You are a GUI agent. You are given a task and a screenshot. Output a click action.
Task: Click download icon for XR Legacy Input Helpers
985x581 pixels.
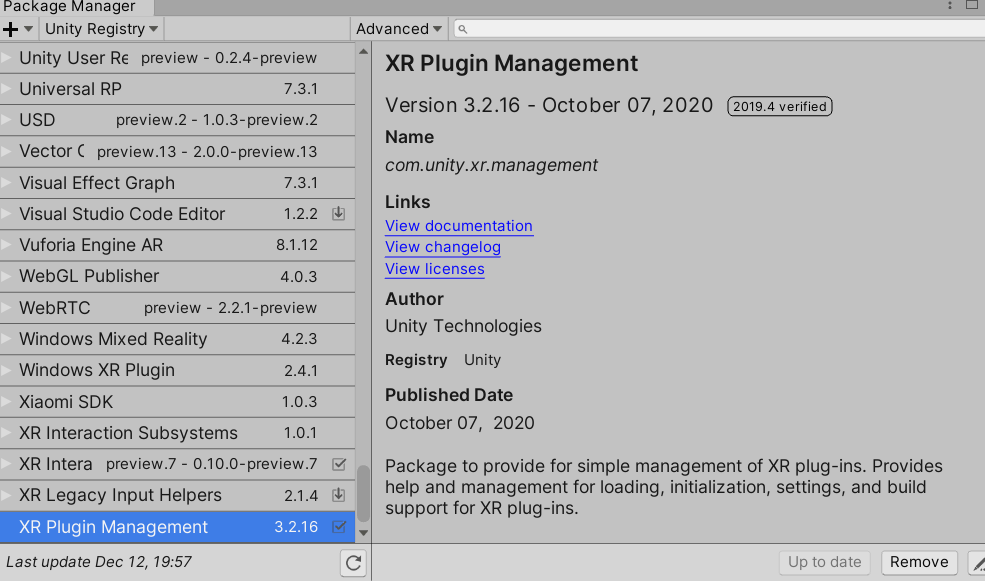tap(339, 495)
